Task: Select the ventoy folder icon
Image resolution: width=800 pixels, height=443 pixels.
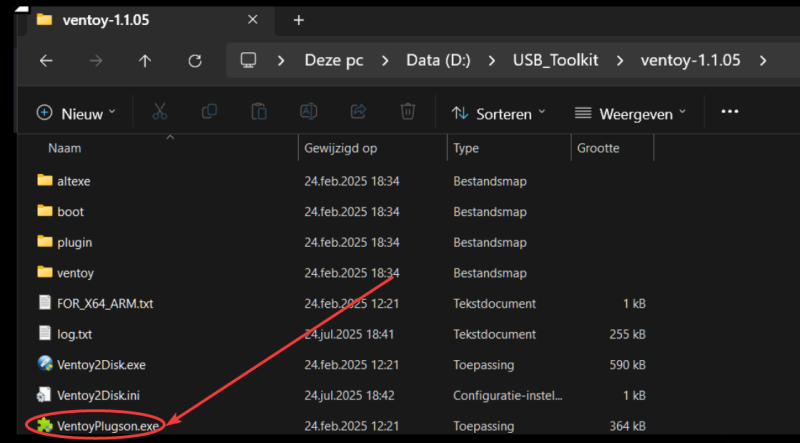Action: pyautogui.click(x=45, y=272)
